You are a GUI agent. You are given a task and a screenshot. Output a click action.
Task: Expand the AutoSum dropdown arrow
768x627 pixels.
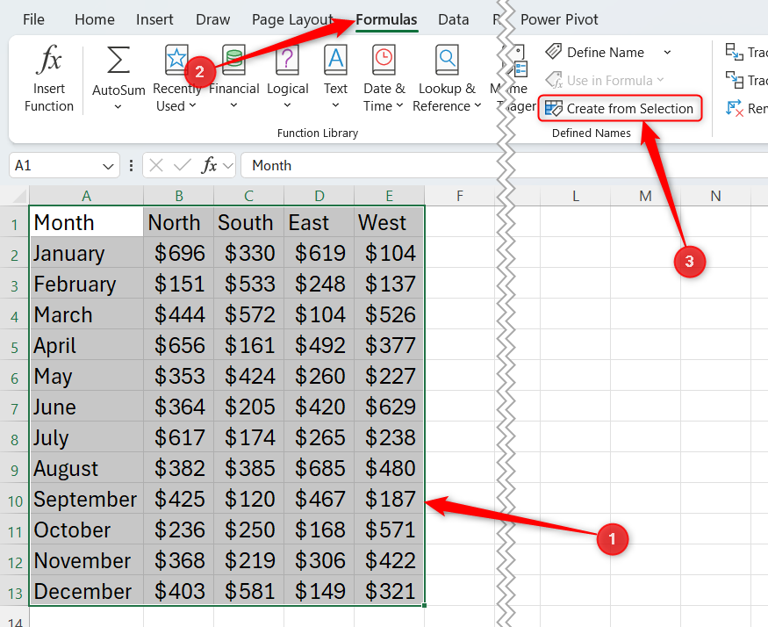(x=118, y=107)
